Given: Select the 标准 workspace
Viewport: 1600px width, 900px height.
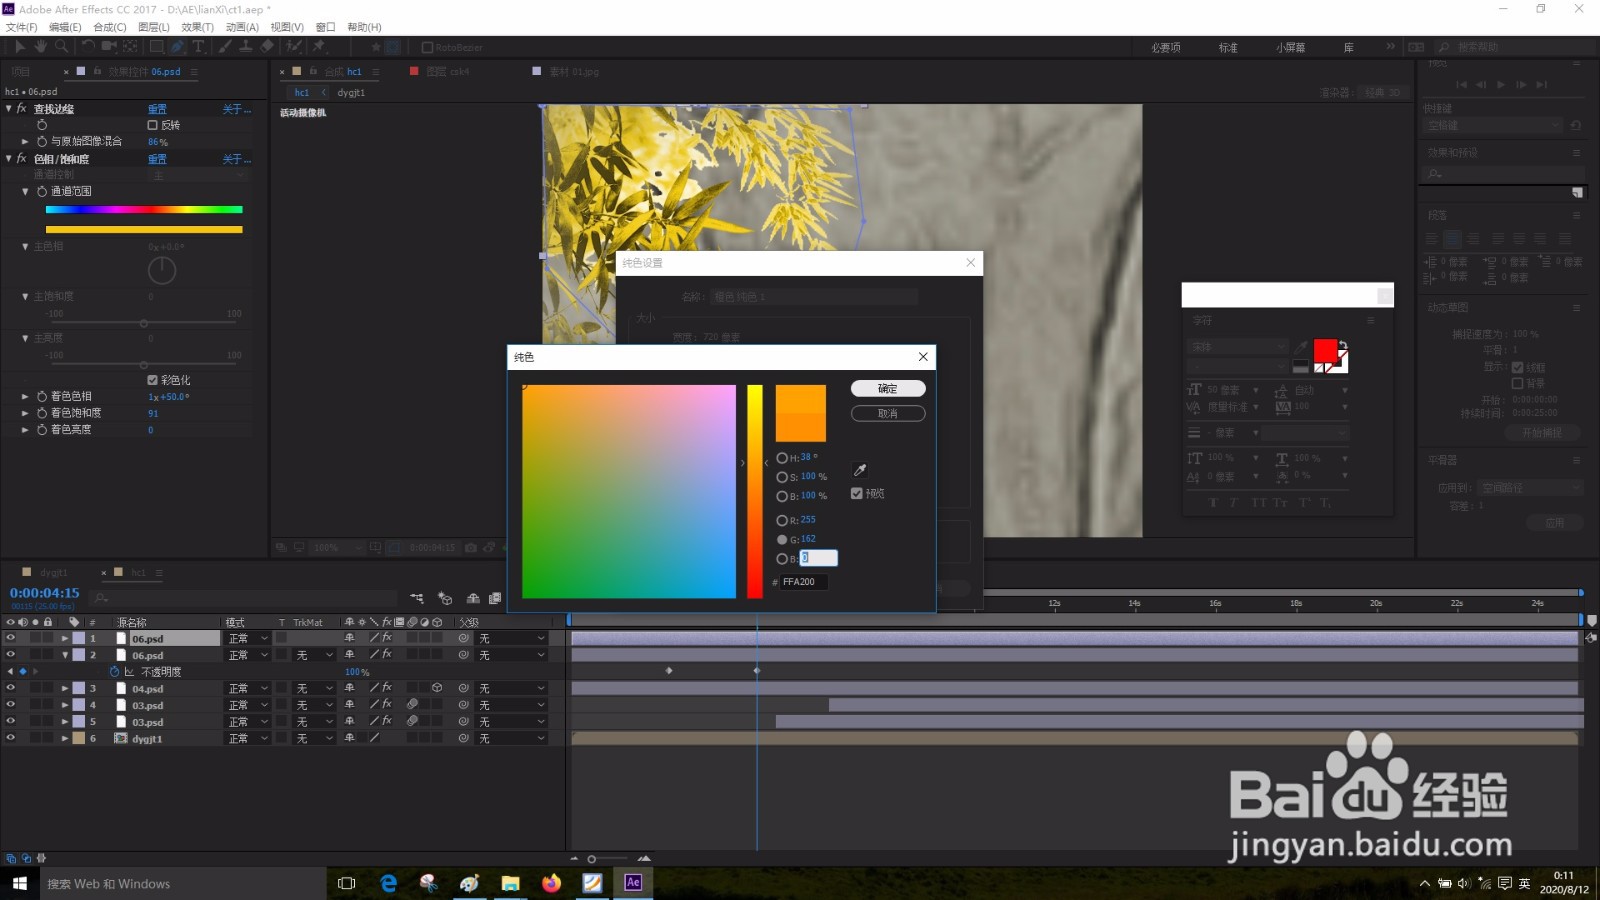Looking at the screenshot, I should click(x=1228, y=47).
